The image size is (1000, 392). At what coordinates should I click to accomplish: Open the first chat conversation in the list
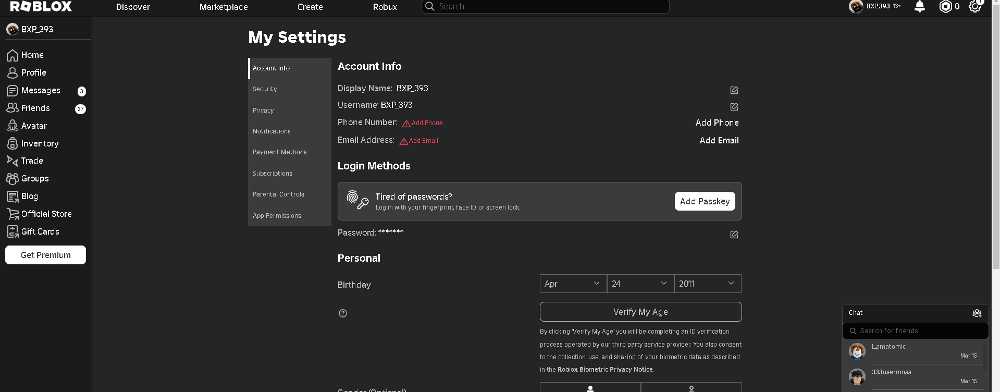[915, 351]
